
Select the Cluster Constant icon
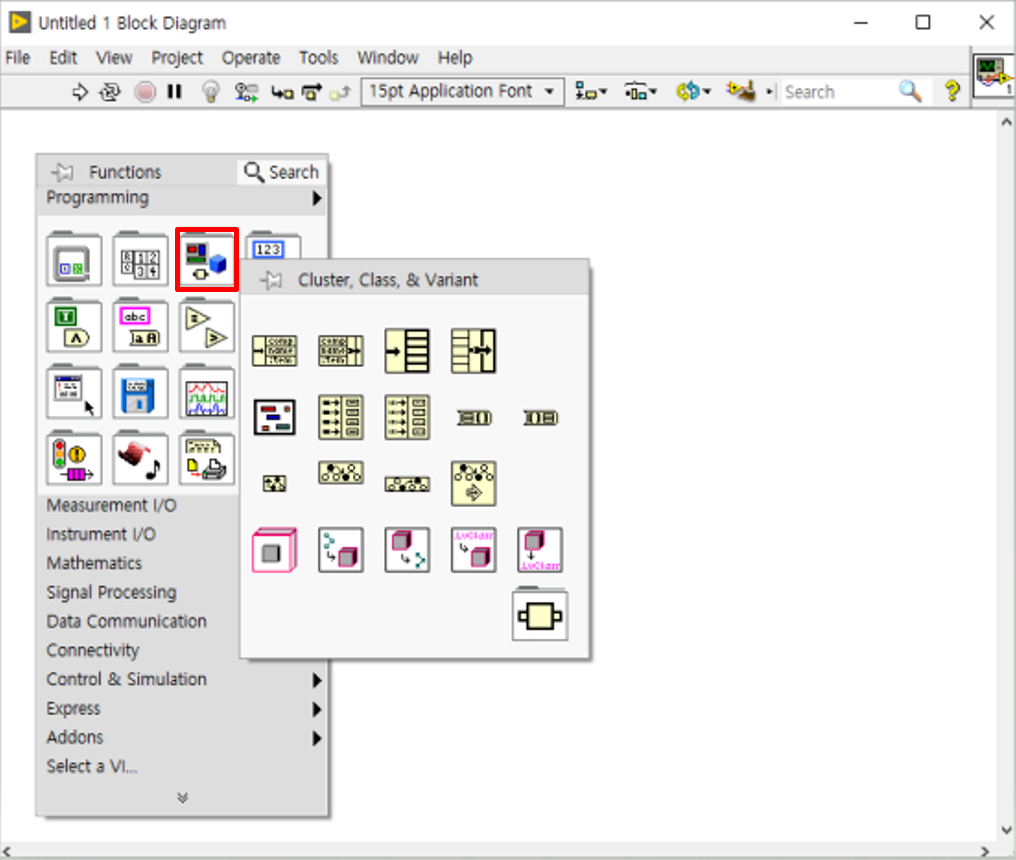[275, 417]
